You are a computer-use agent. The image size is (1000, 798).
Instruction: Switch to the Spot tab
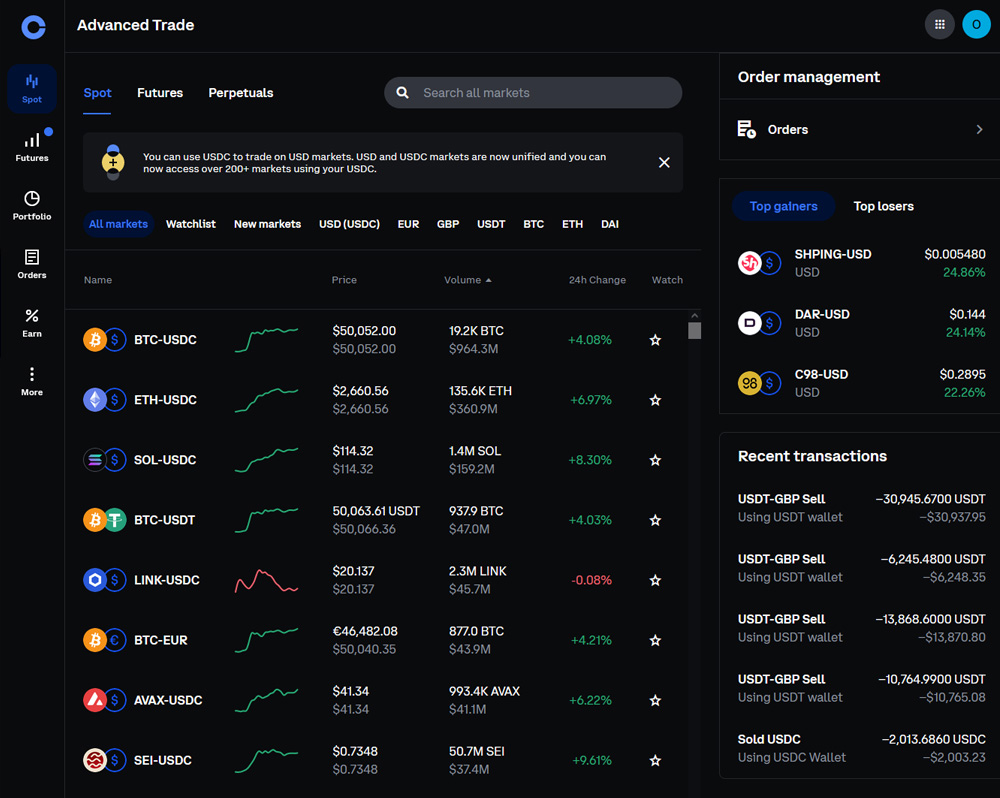[x=97, y=93]
